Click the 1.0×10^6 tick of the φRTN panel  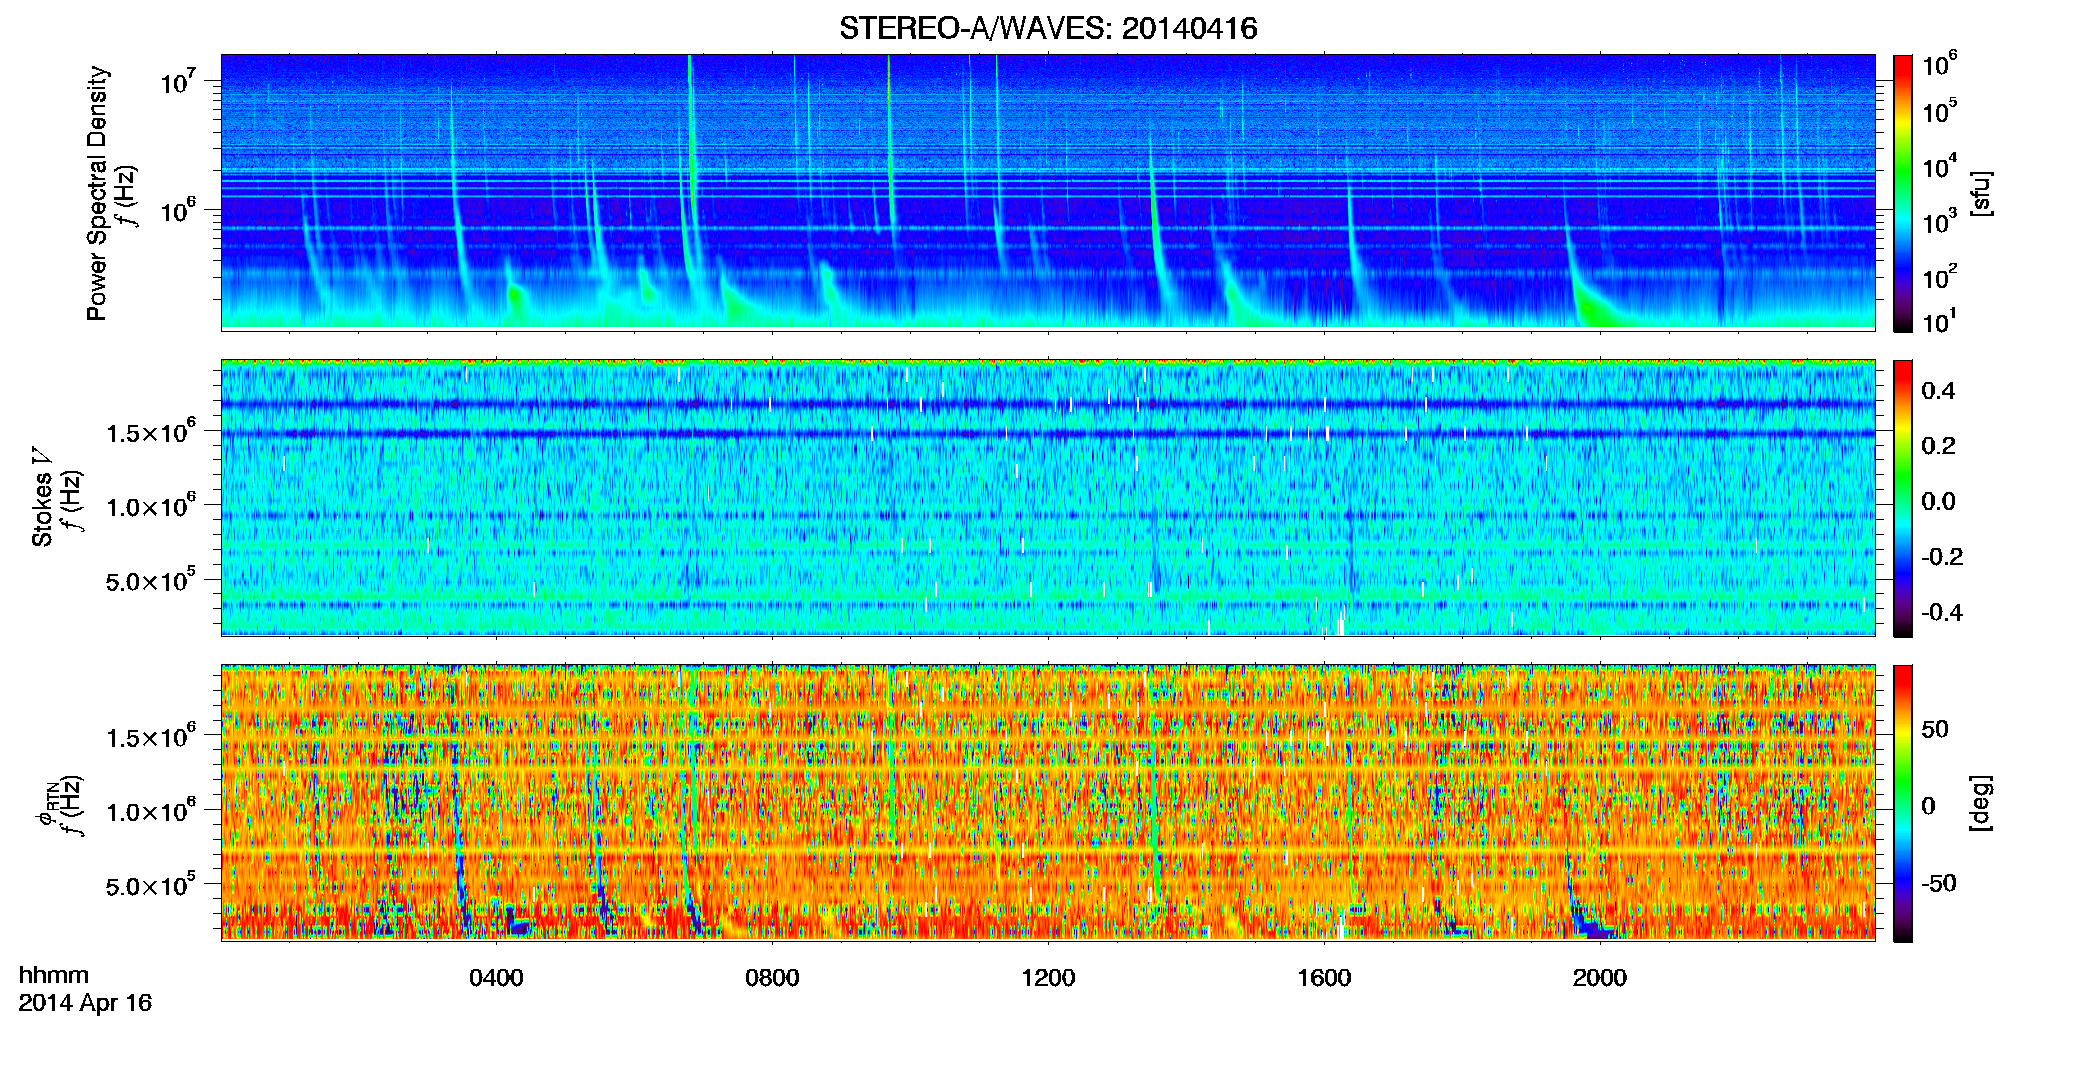tap(151, 811)
